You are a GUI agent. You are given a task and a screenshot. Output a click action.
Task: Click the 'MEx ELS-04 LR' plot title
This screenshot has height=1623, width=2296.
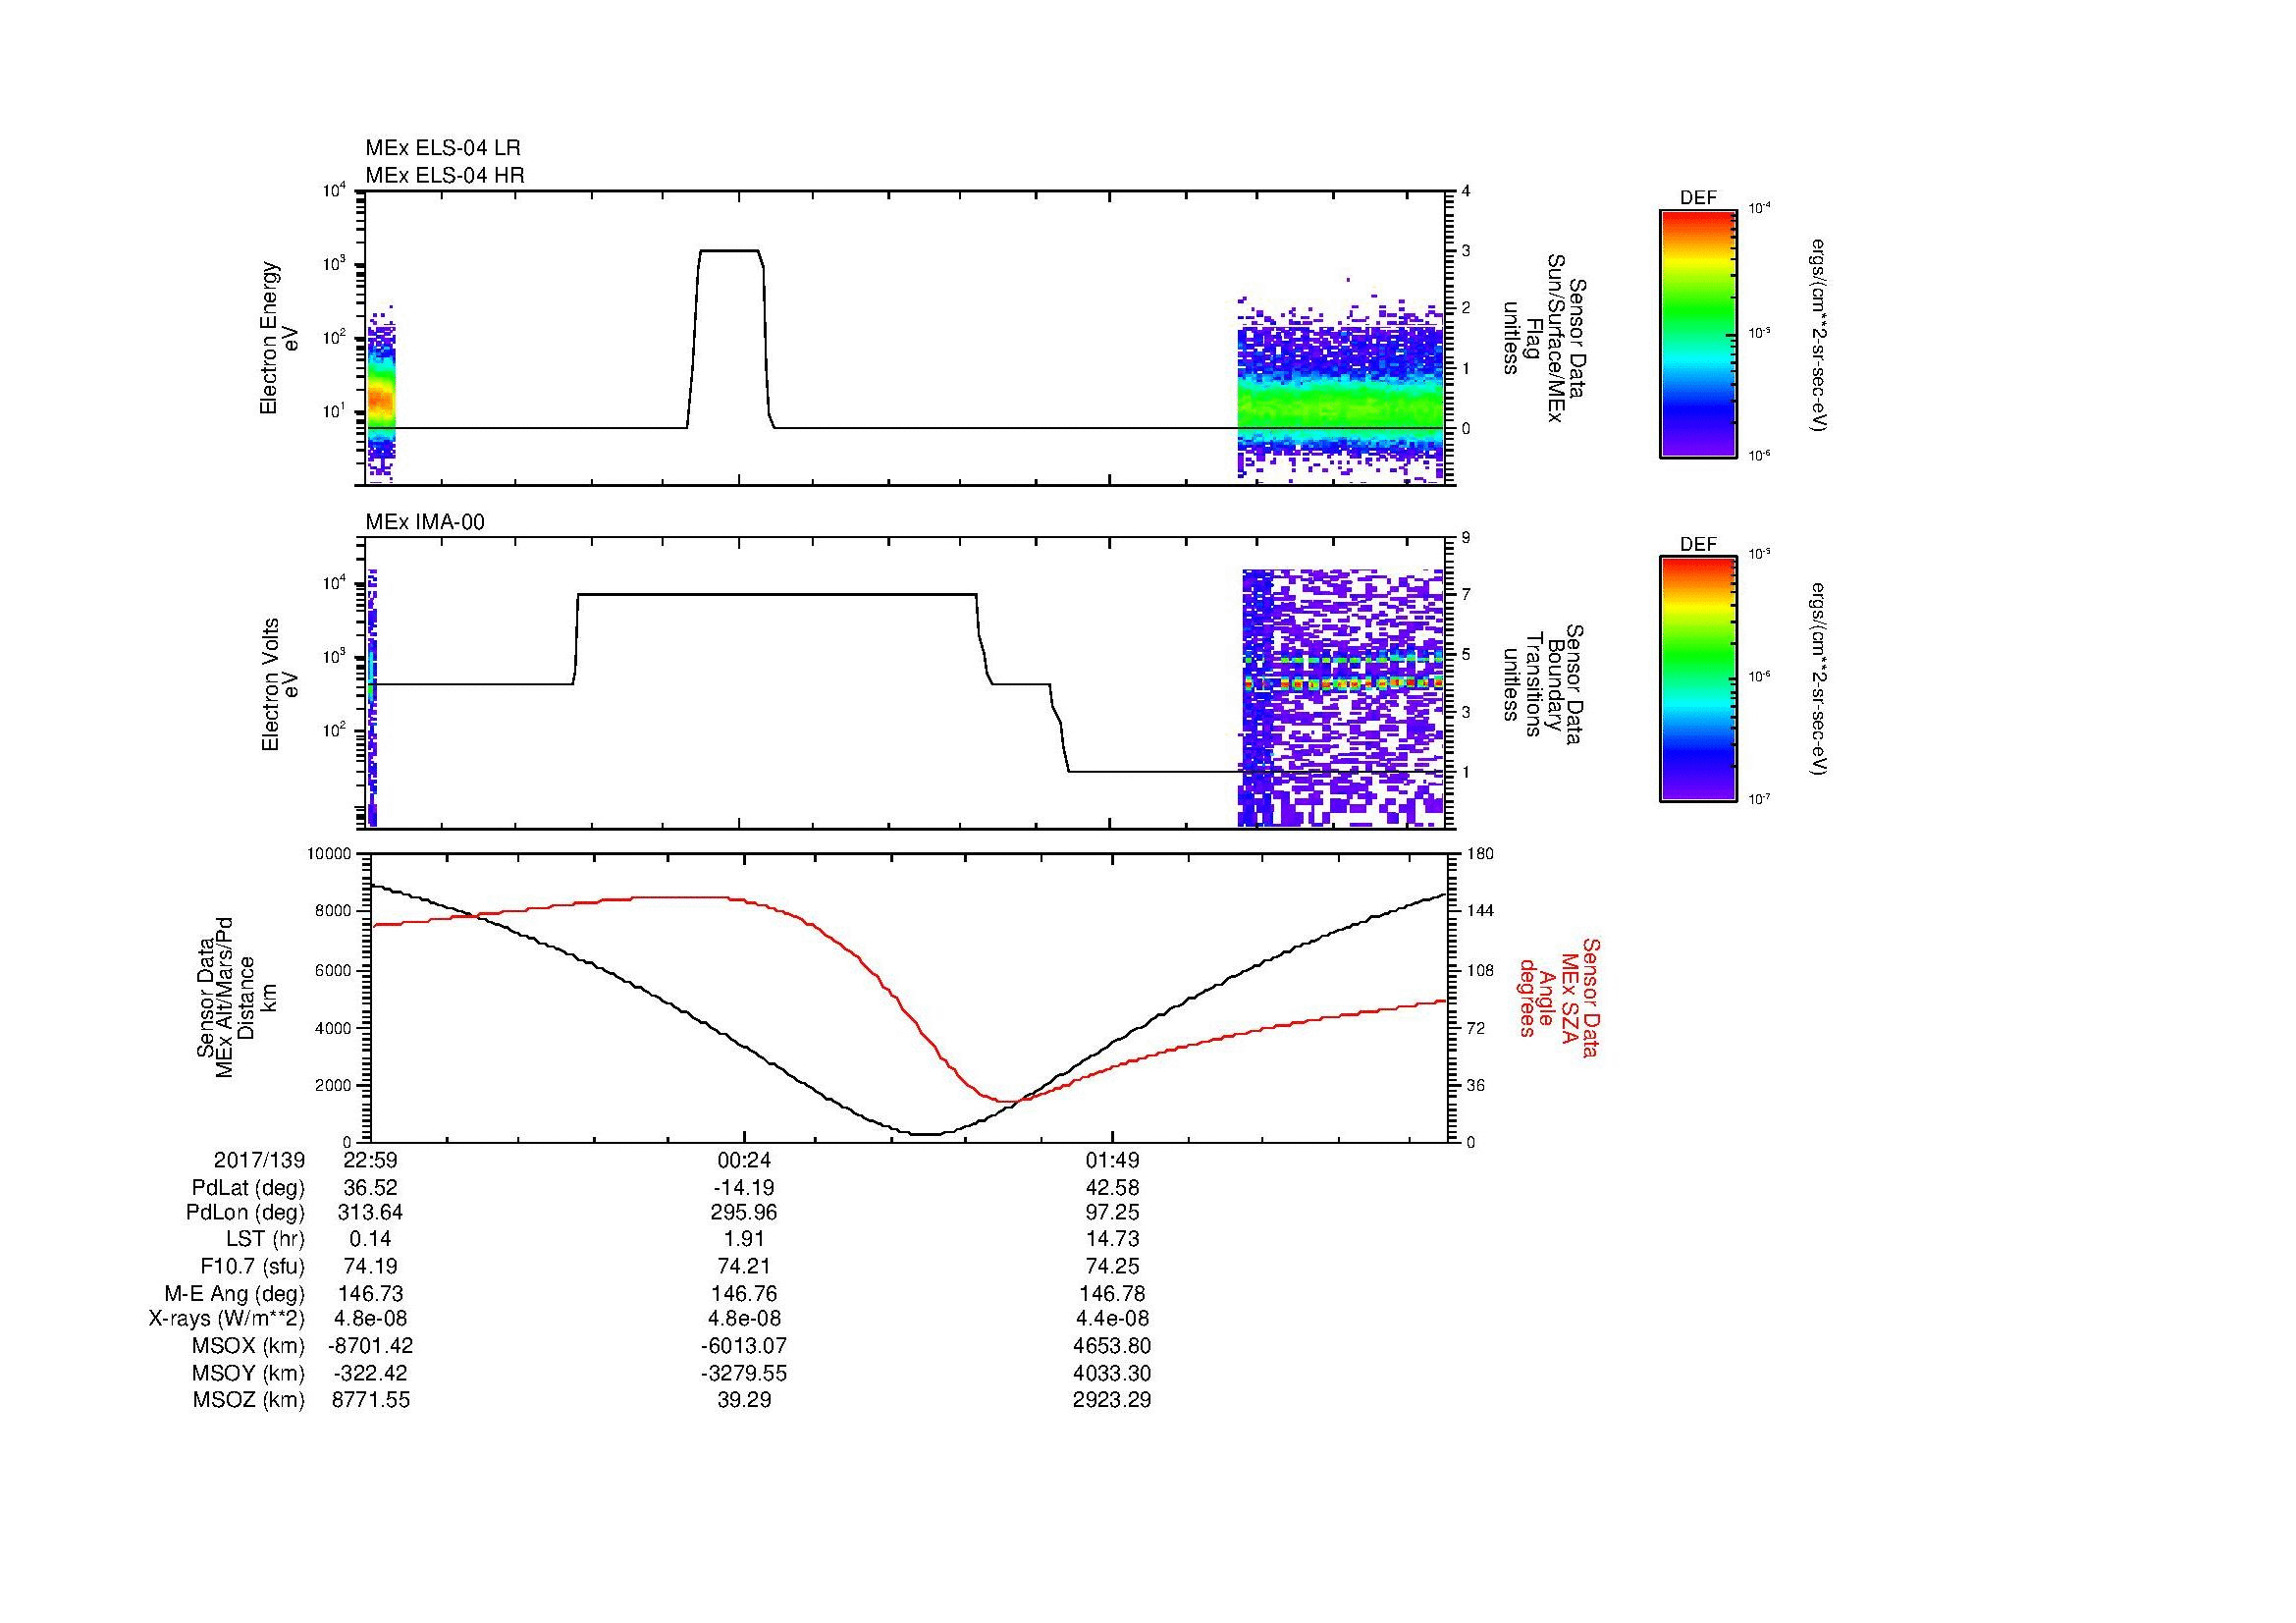click(442, 148)
